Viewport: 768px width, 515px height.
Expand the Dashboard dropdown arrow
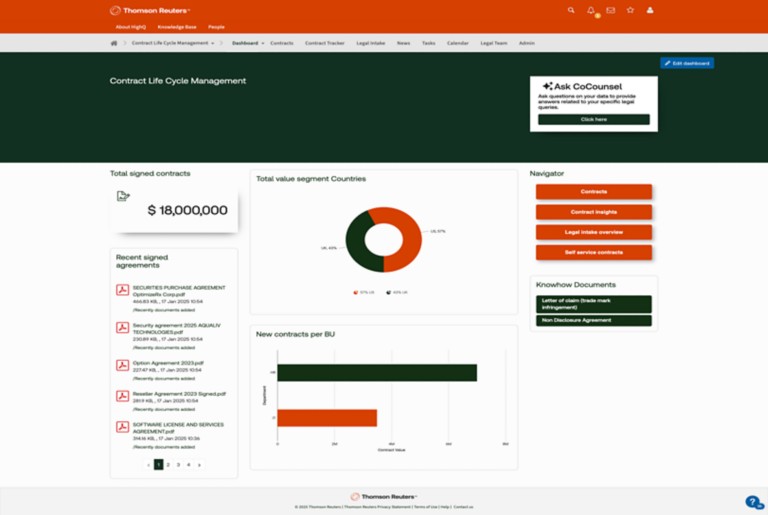263,43
